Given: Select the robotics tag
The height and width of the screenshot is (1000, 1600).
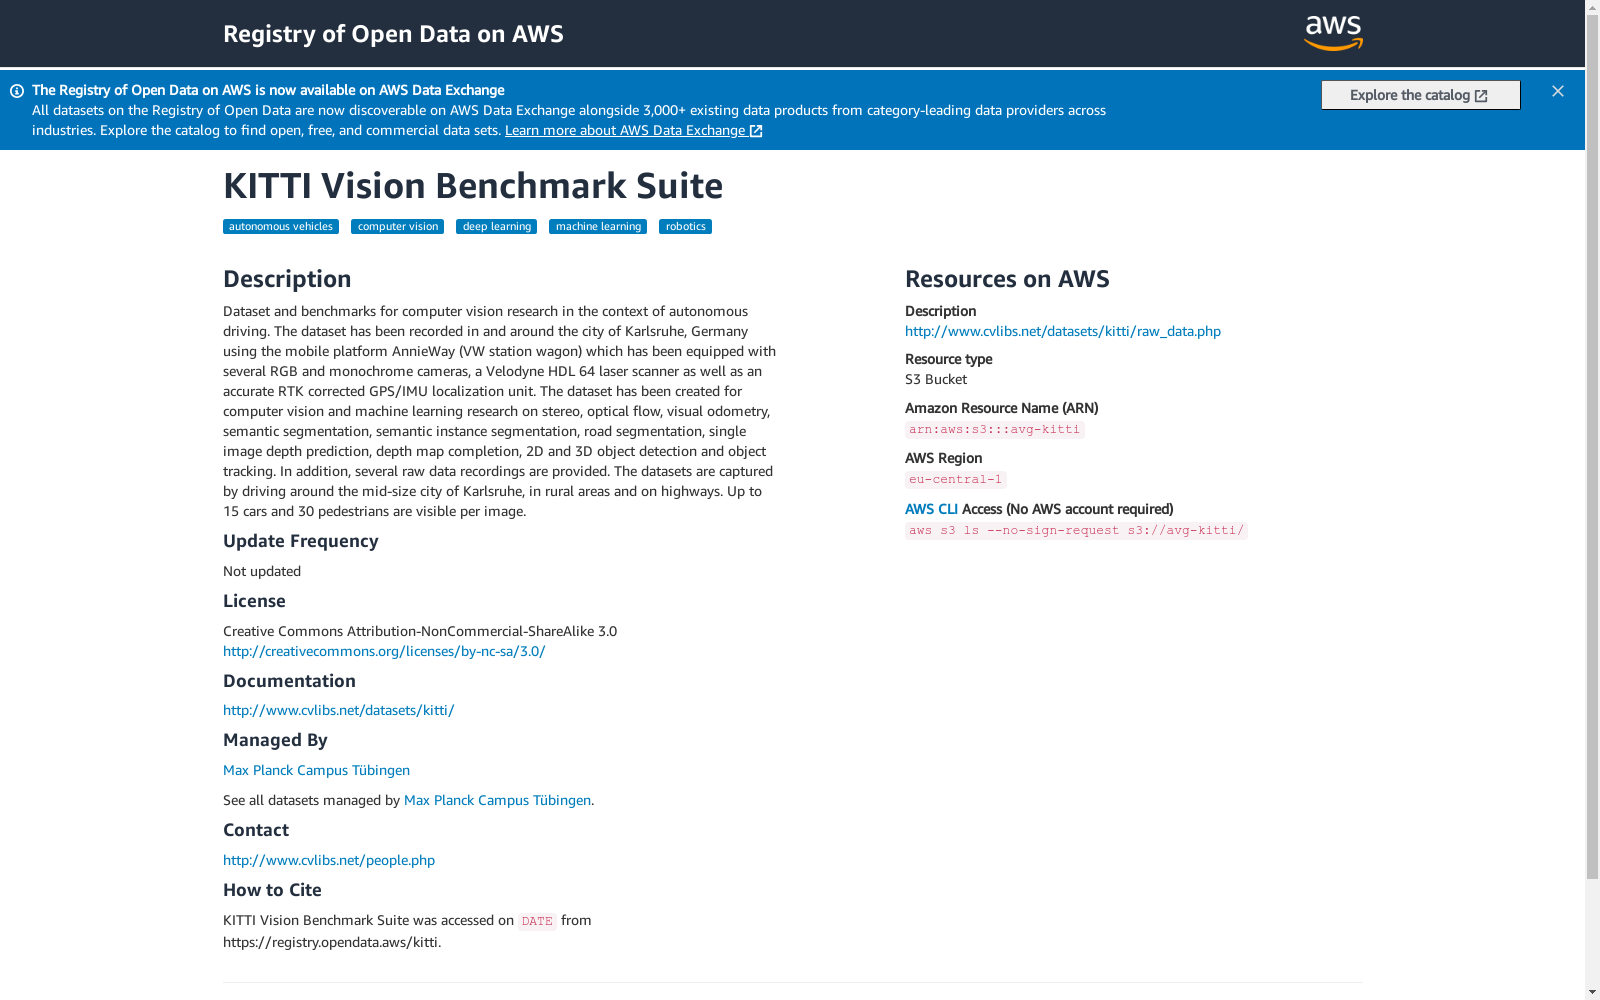Looking at the screenshot, I should click(x=686, y=226).
